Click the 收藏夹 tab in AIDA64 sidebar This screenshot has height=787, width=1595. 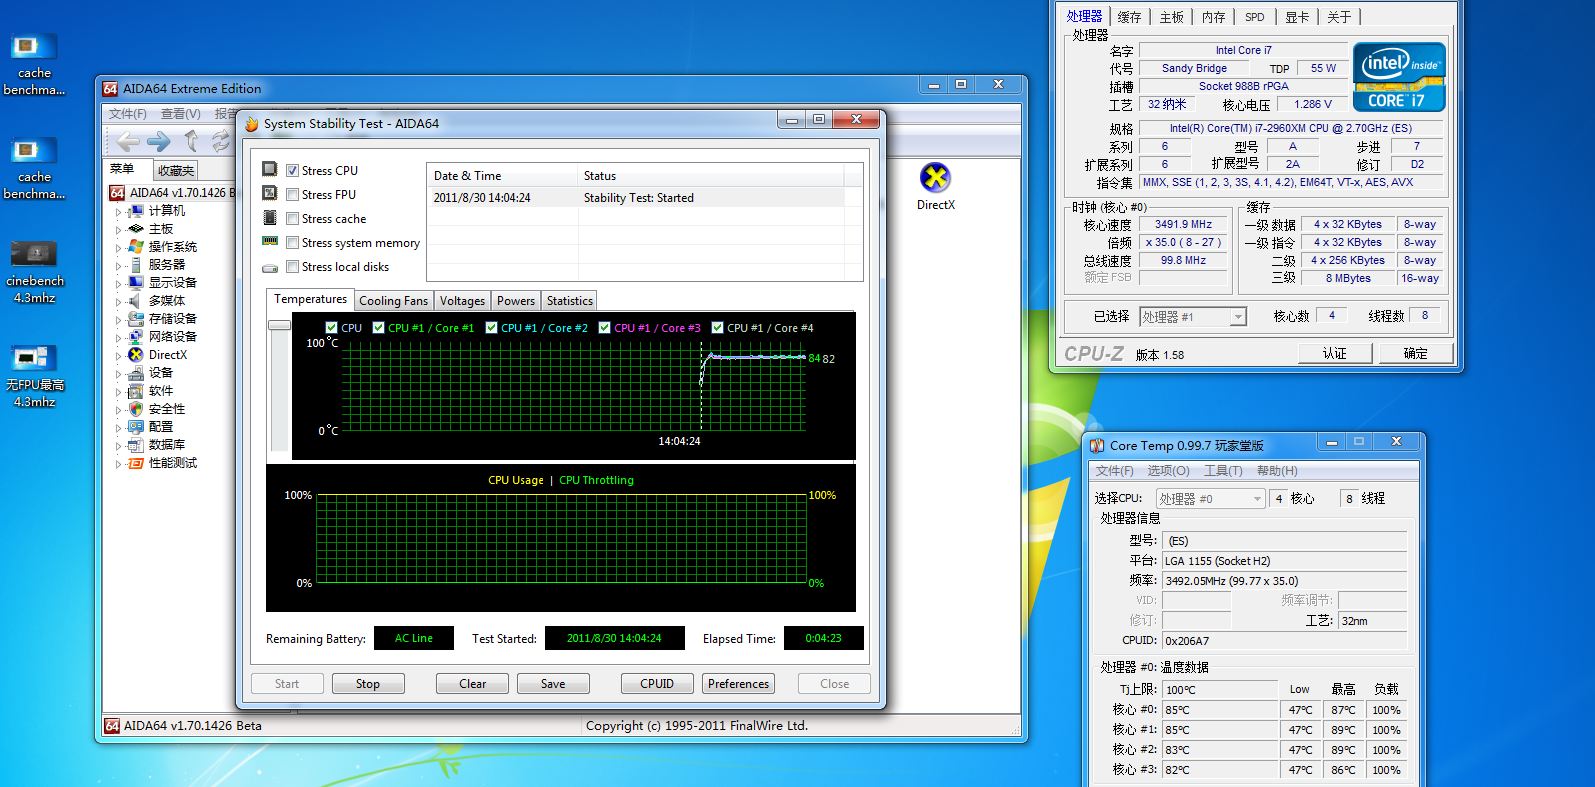click(x=176, y=171)
